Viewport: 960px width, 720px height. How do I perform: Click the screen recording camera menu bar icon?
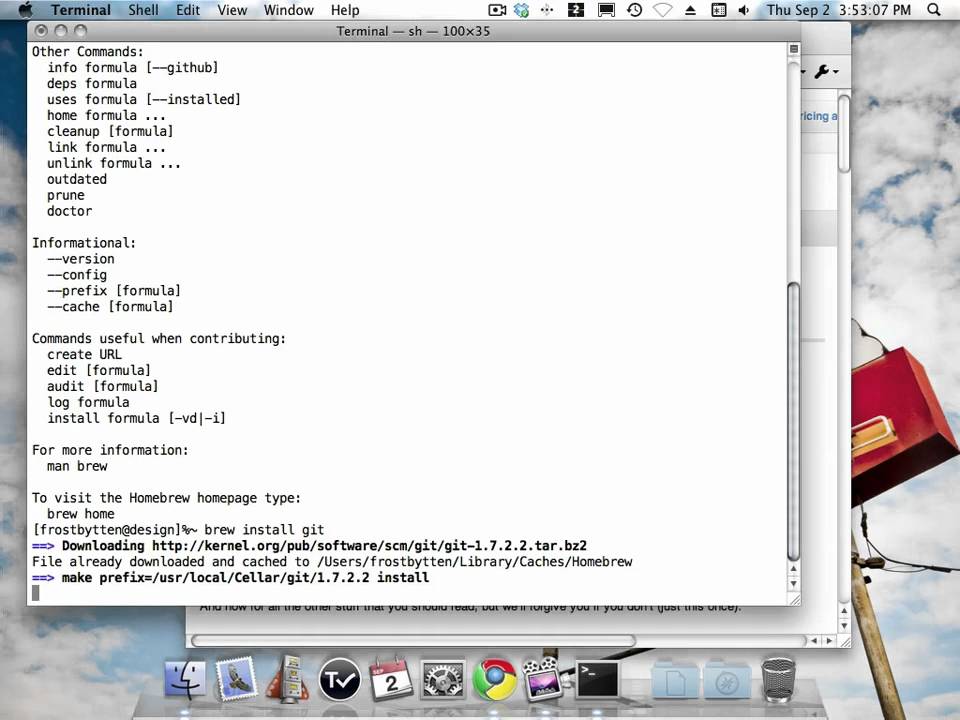tap(497, 10)
